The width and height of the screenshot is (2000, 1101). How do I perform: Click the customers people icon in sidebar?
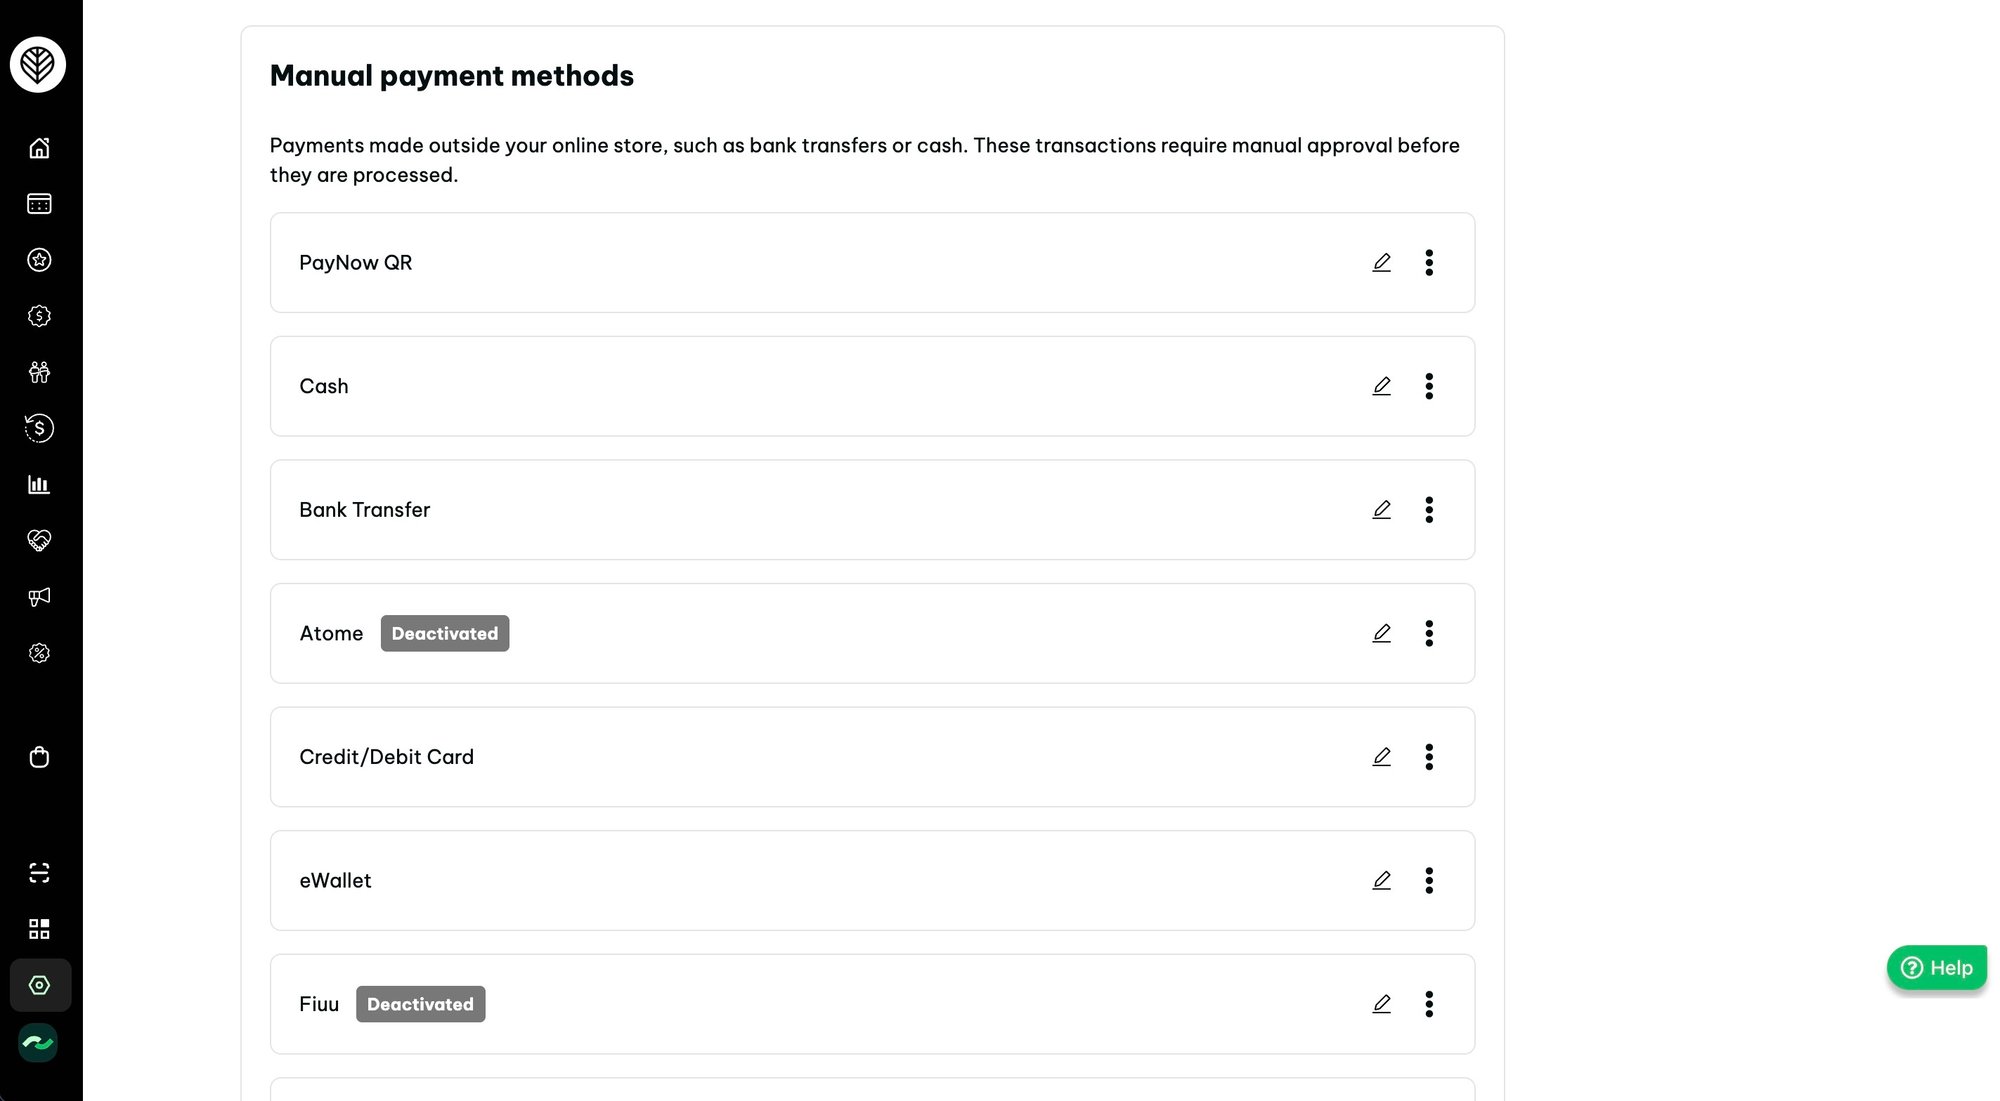[x=39, y=372]
